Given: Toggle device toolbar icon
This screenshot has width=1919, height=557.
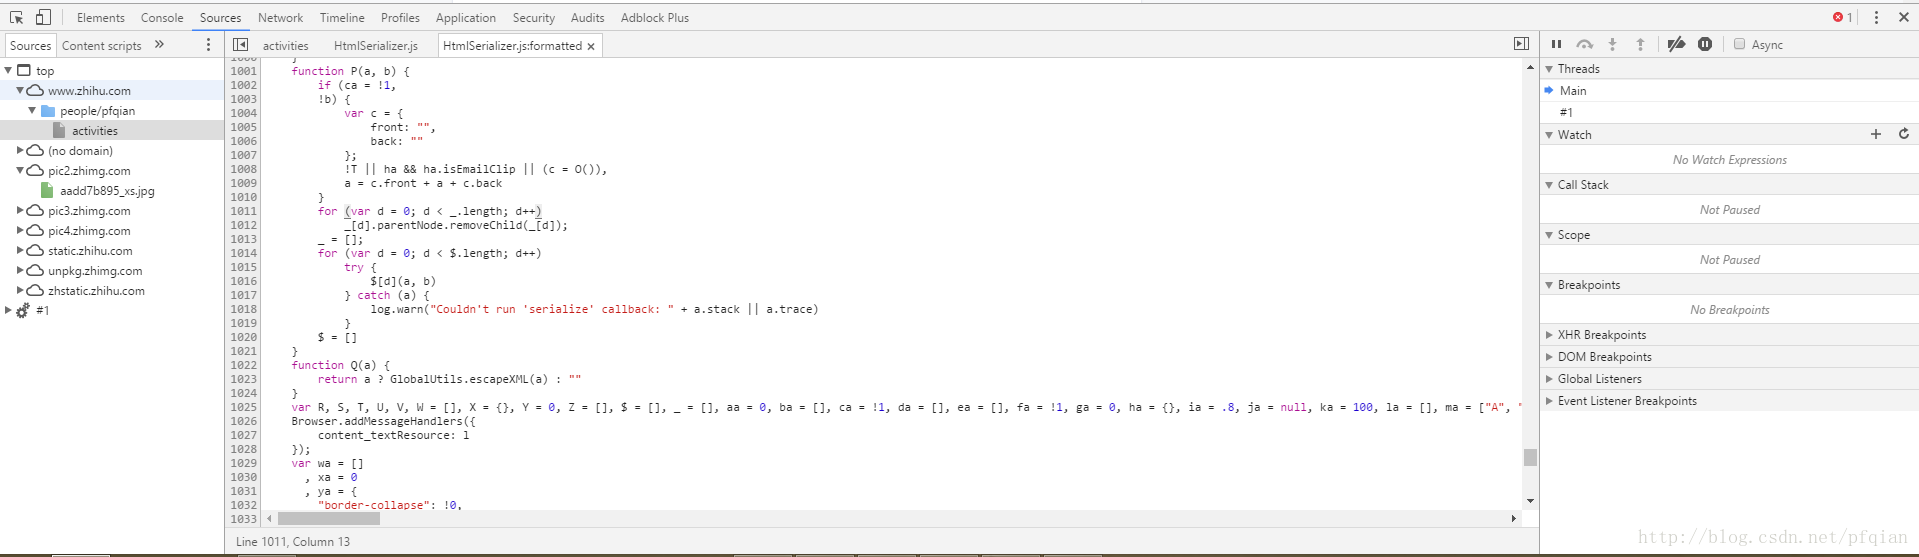Looking at the screenshot, I should click(x=43, y=17).
